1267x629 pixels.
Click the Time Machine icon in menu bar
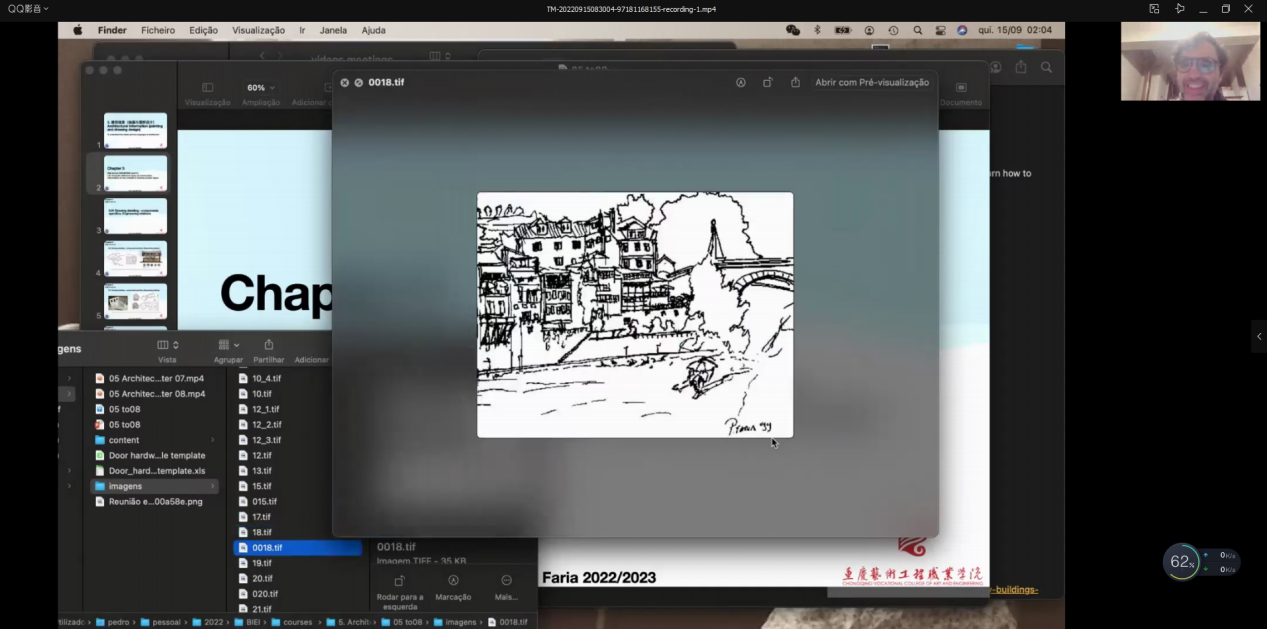pos(893,30)
